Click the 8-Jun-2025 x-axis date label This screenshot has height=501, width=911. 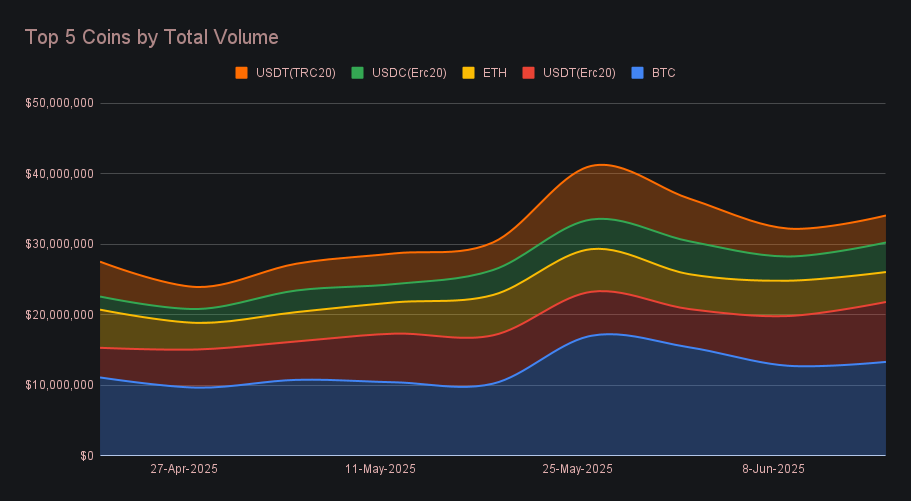(x=773, y=468)
